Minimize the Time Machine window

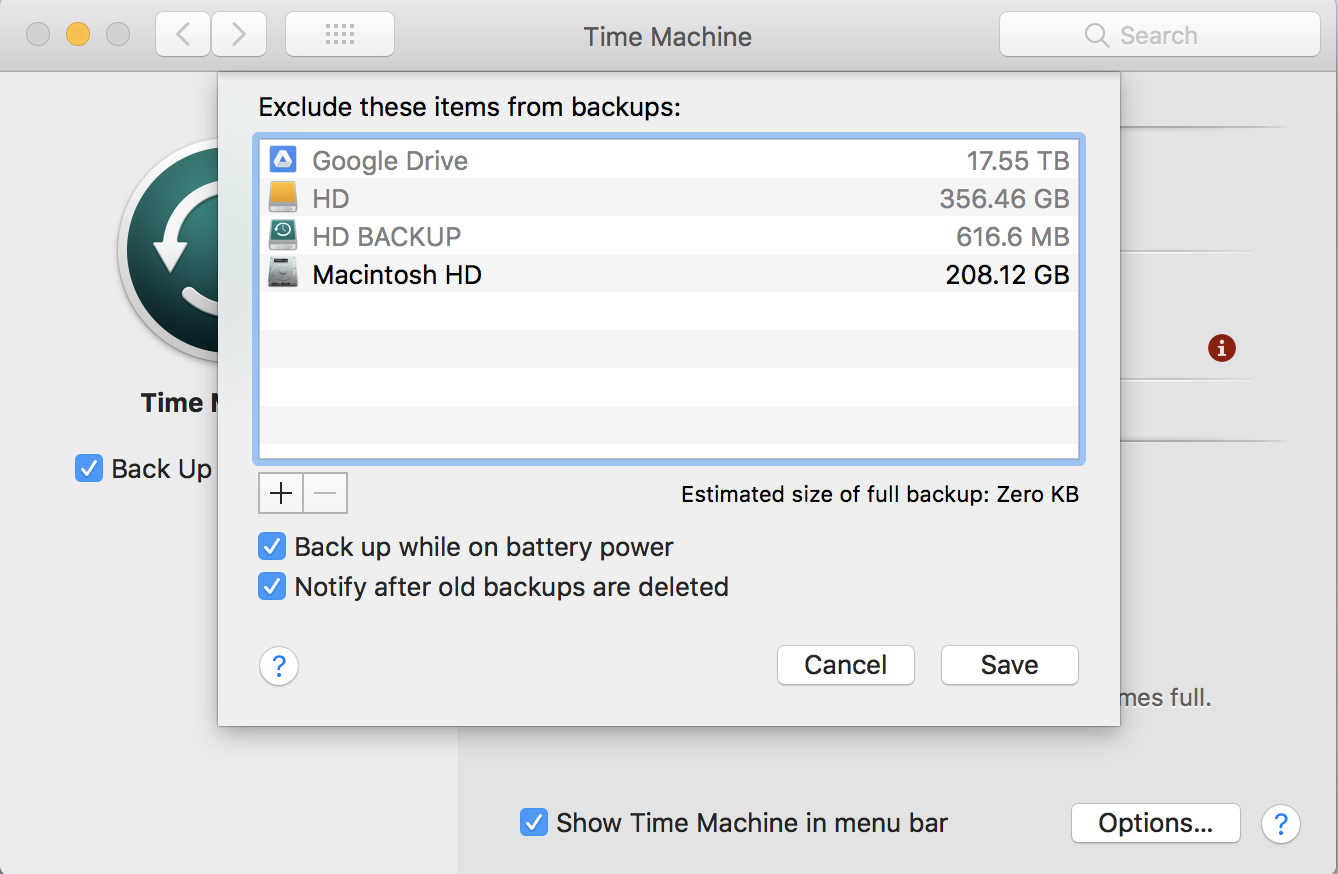pos(78,35)
